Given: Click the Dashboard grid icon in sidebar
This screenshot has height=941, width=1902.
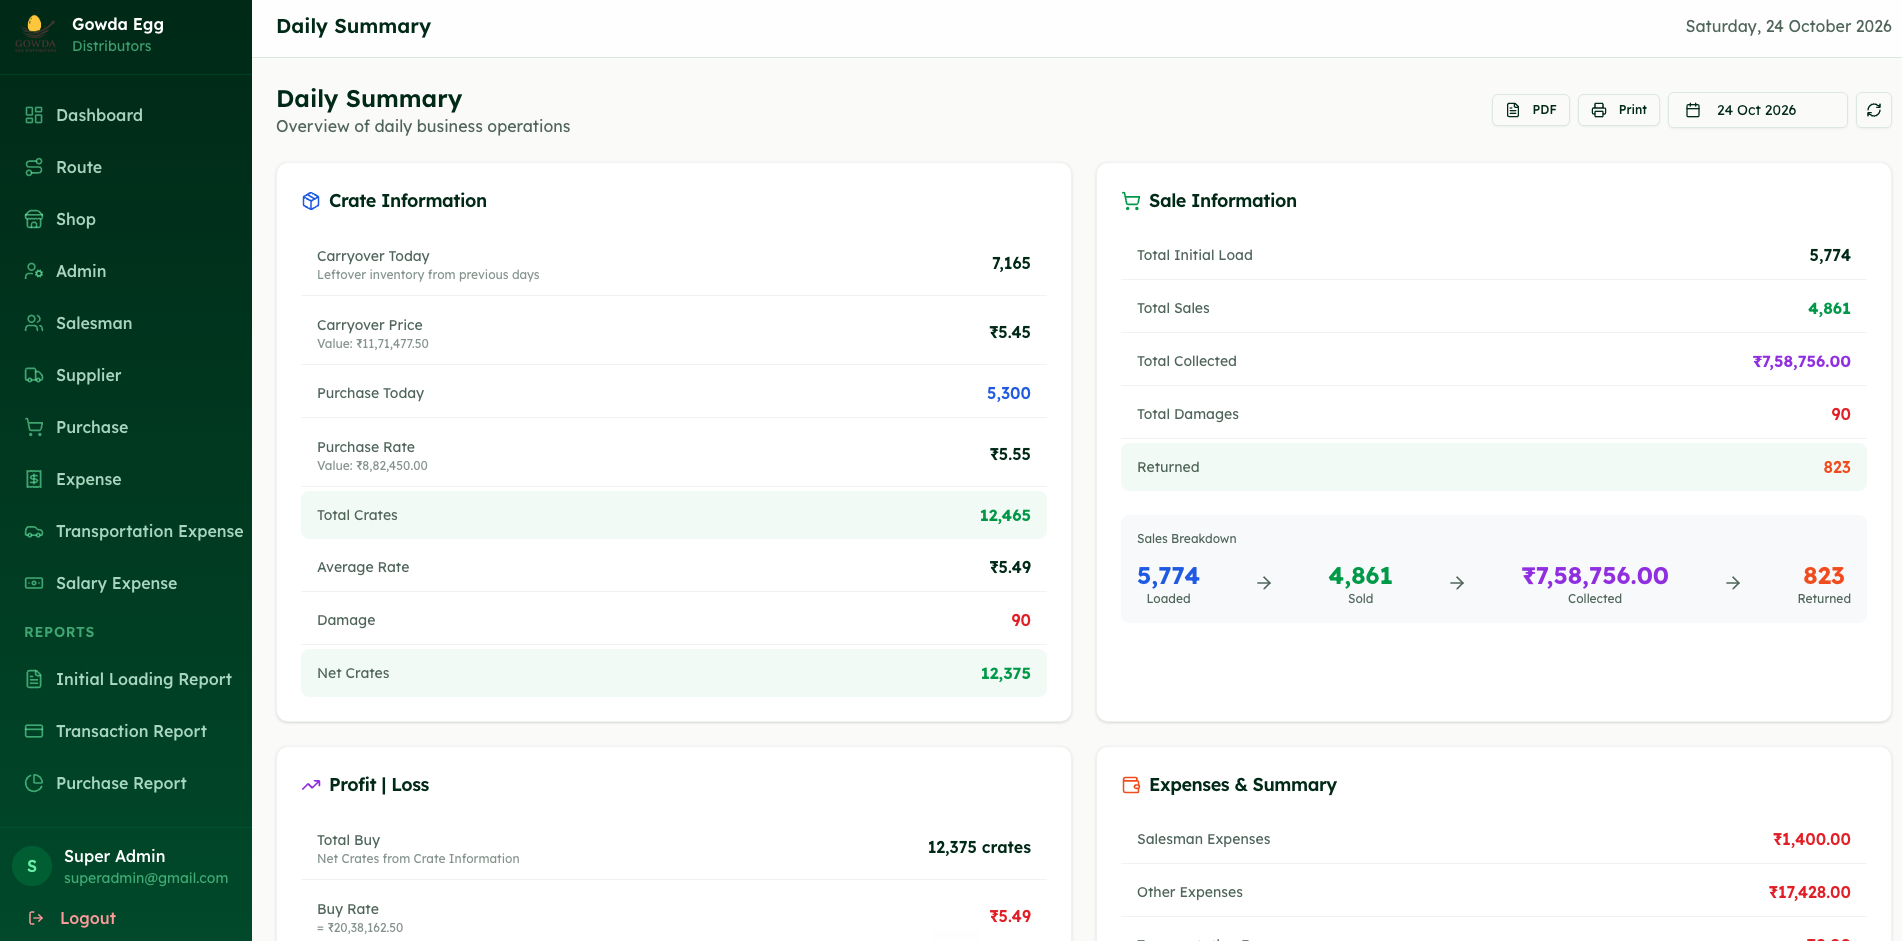Looking at the screenshot, I should pyautogui.click(x=34, y=115).
